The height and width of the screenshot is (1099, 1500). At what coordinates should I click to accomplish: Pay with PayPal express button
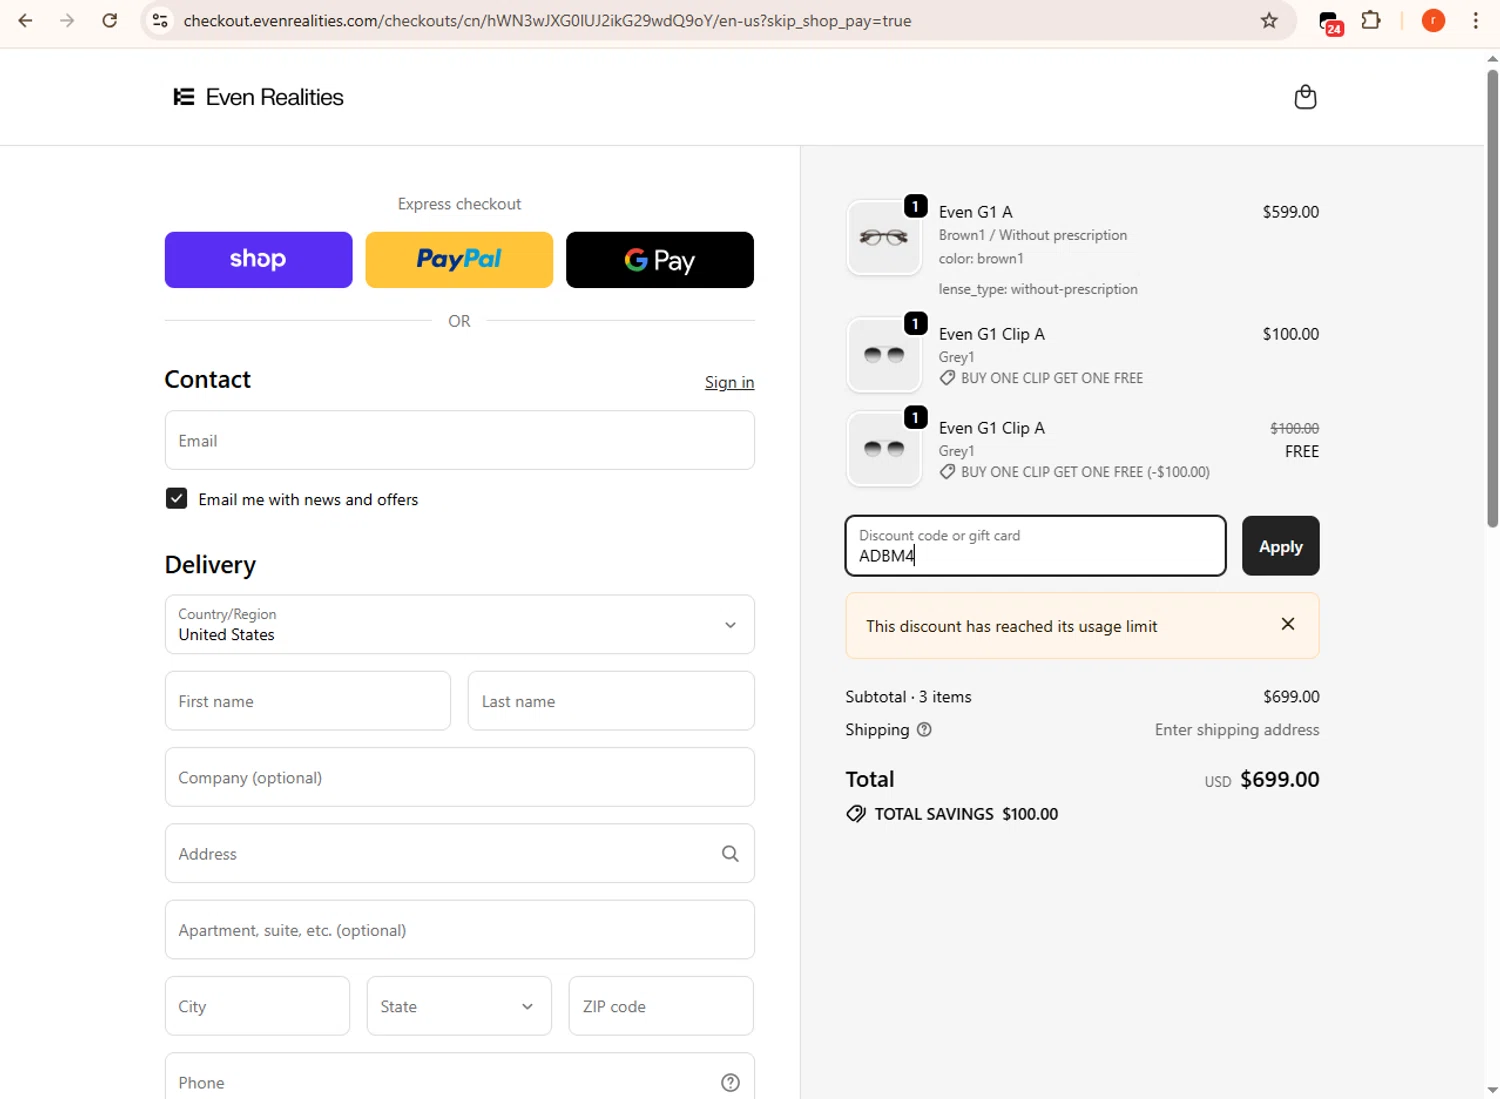pos(459,260)
